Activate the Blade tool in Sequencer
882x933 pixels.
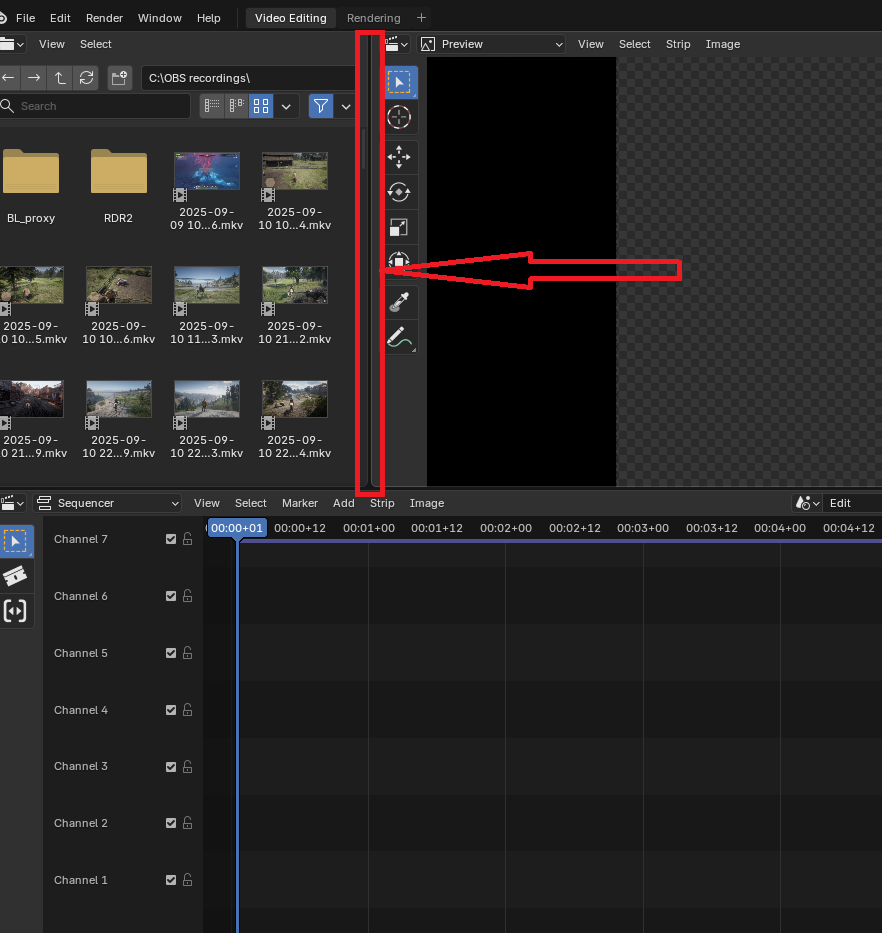[15, 576]
